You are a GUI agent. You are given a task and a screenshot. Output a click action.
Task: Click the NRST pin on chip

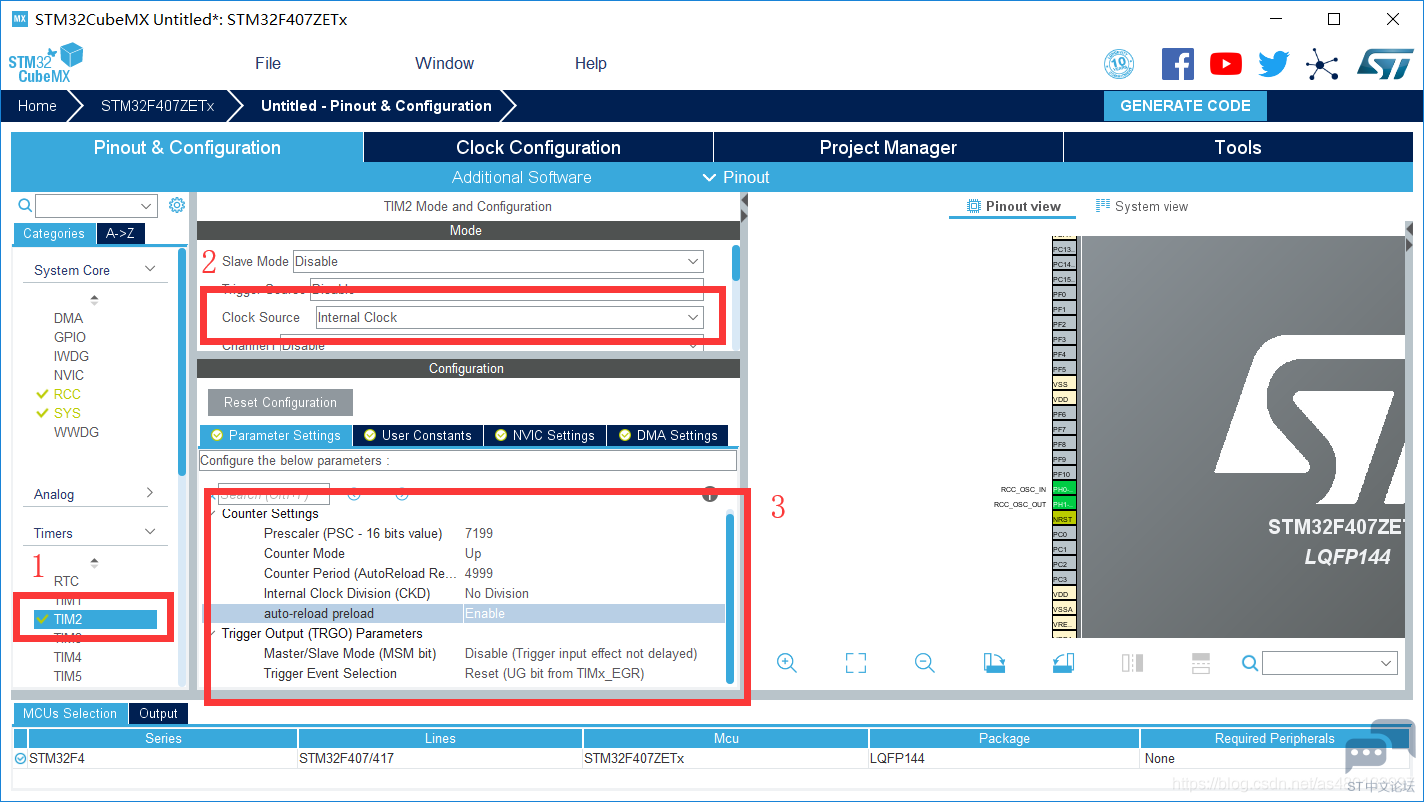[x=1062, y=519]
